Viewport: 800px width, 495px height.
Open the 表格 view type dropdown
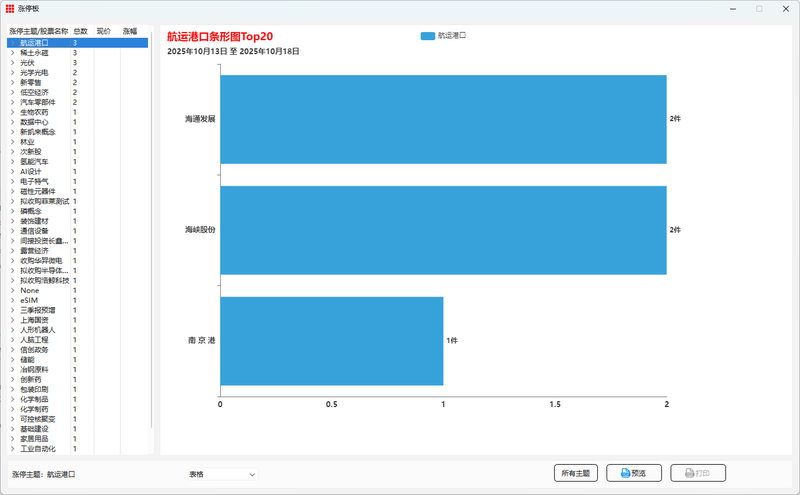click(x=222, y=474)
